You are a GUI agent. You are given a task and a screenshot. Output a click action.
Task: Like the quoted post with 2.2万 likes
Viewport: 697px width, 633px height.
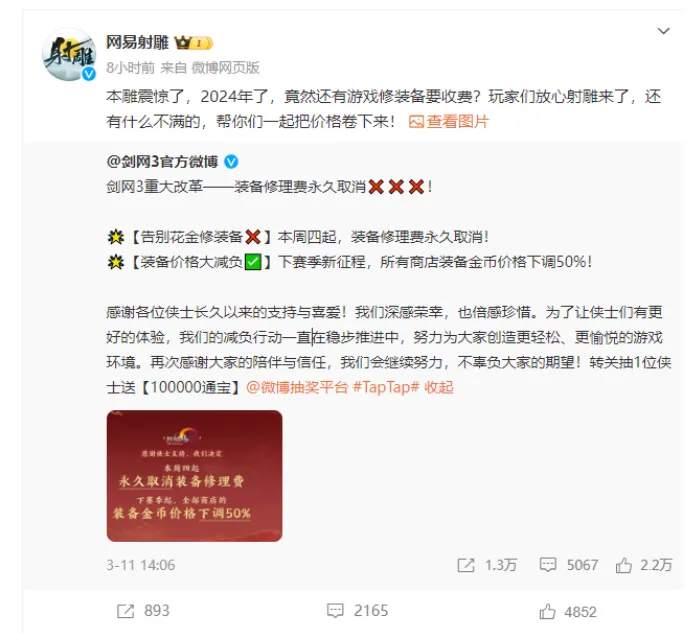pos(644,565)
